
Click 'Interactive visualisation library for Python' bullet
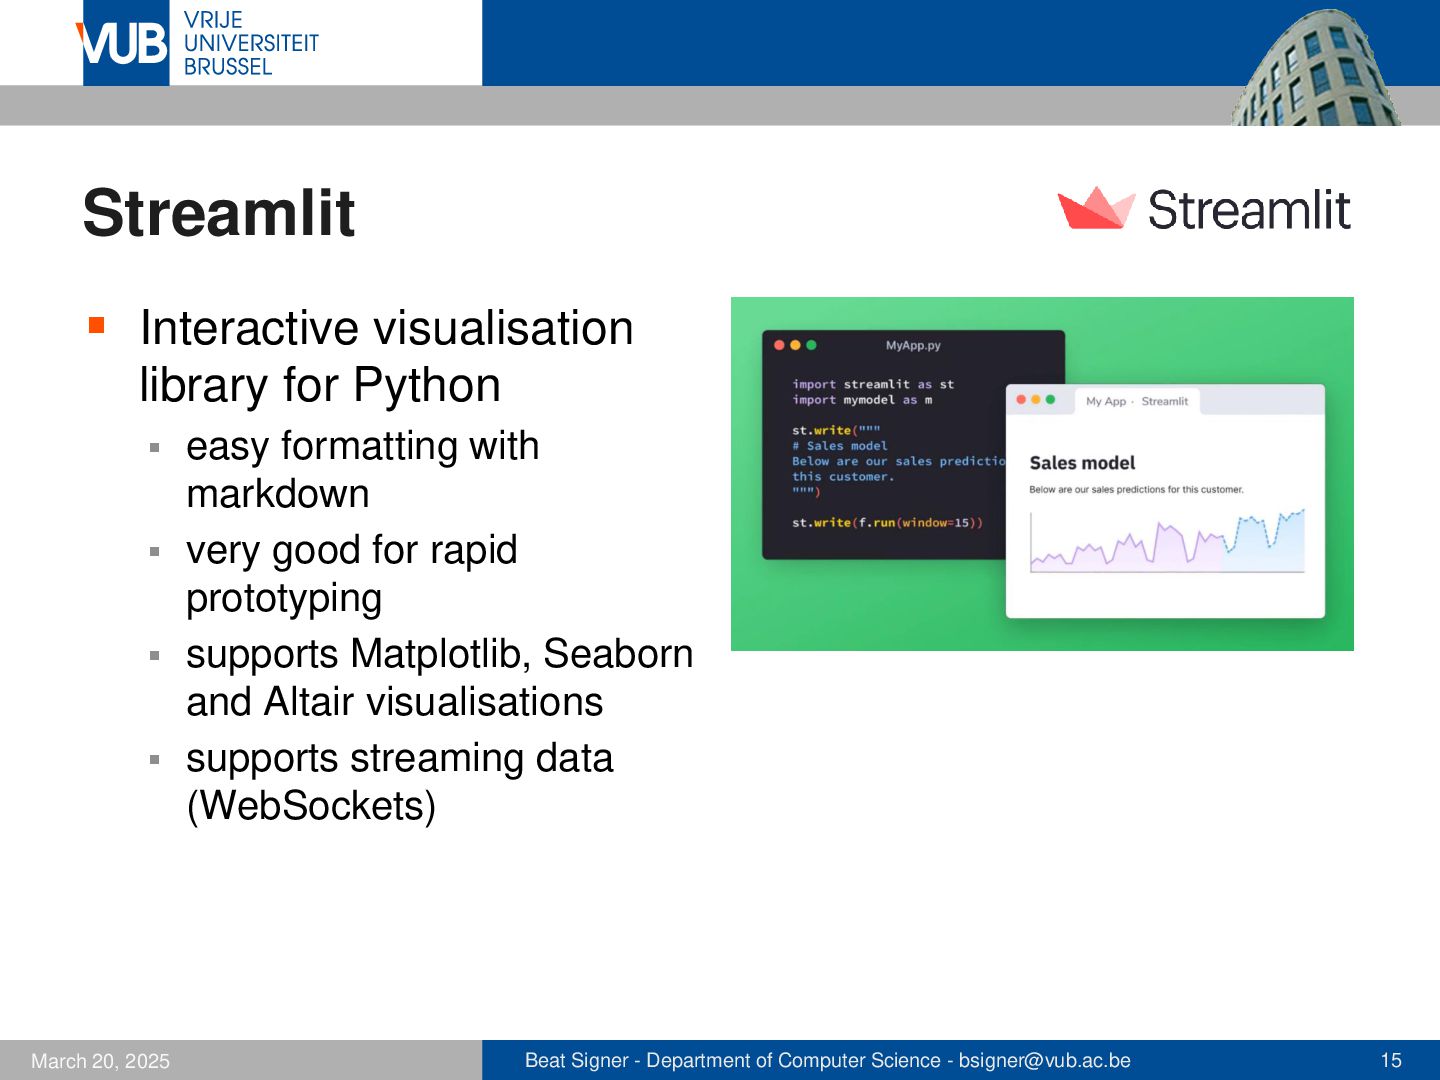(x=386, y=356)
